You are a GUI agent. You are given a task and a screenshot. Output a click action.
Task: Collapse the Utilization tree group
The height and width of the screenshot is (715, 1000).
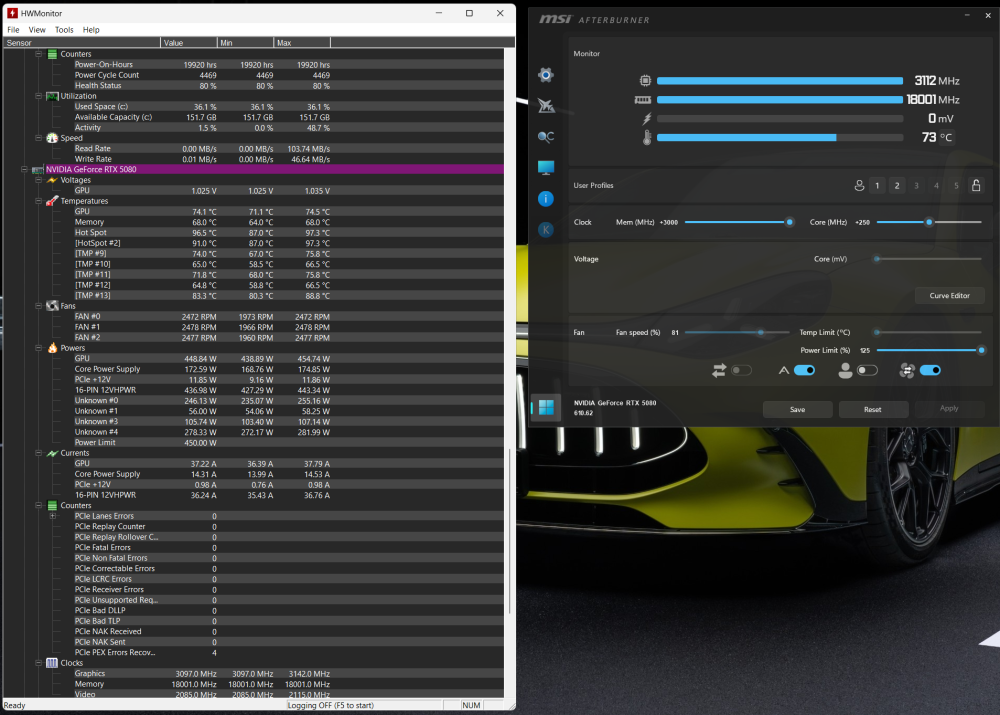coord(38,96)
